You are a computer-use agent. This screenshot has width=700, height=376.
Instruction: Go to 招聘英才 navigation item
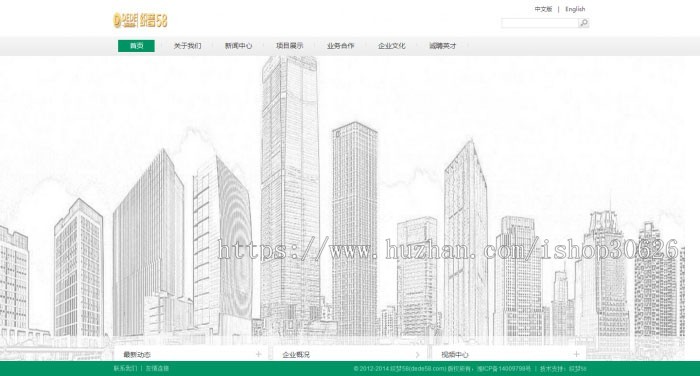442,46
